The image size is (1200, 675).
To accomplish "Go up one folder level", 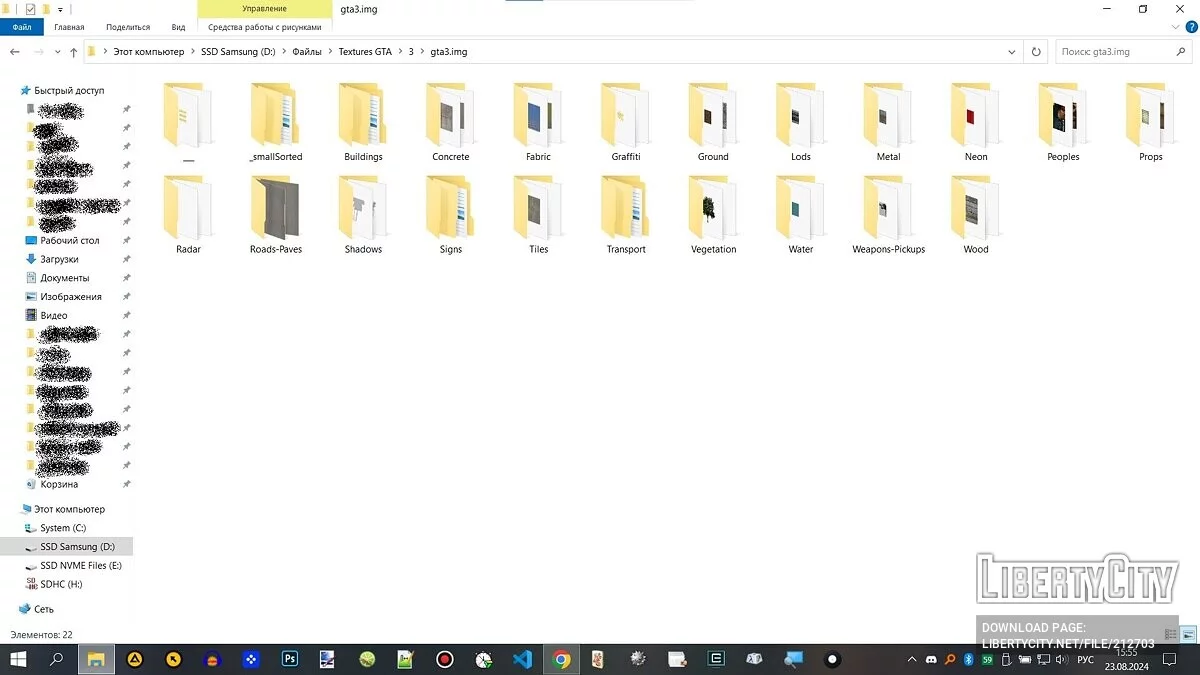I will [74, 51].
